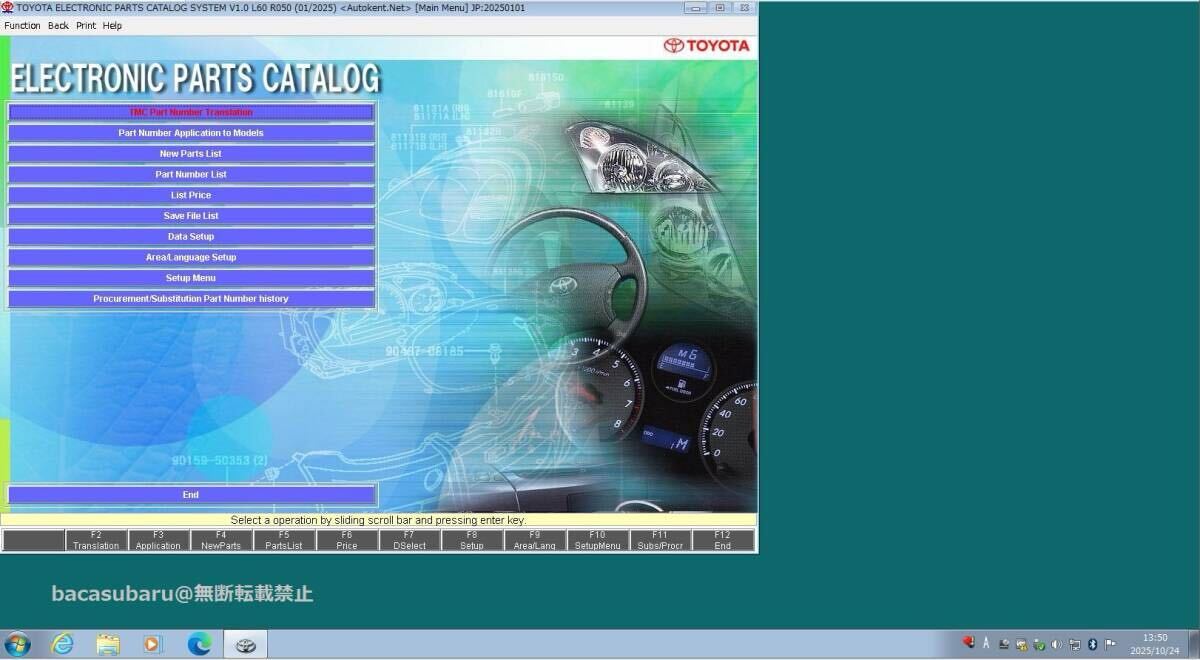Viewport: 1200px width, 660px height.
Task: Open F5 PartsList from the function key bar
Action: click(x=284, y=540)
